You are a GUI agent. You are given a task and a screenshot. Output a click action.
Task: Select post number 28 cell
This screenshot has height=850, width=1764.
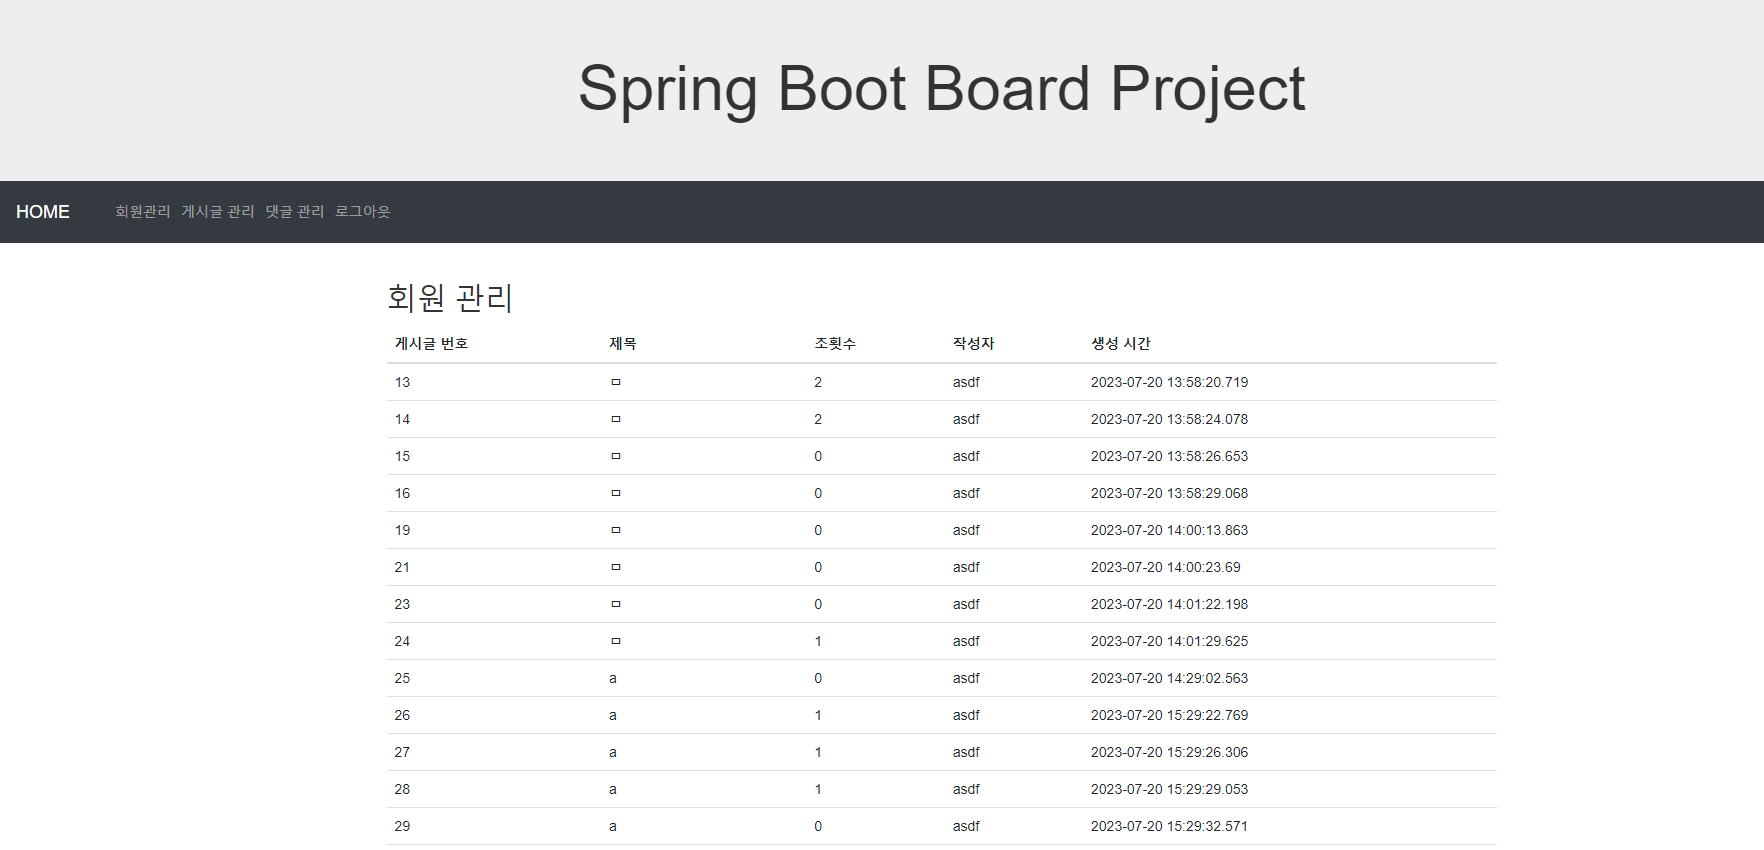click(x=403, y=789)
